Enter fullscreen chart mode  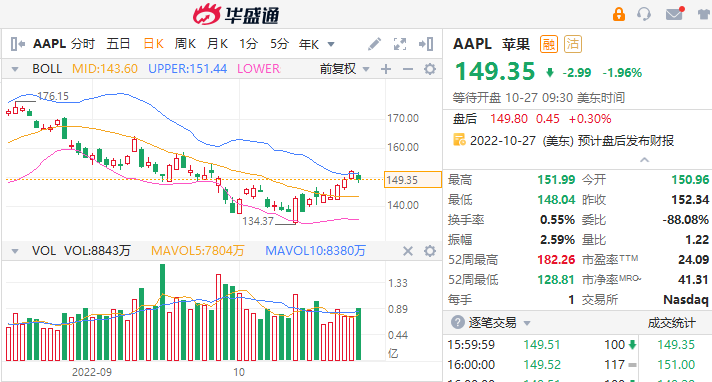(400, 44)
